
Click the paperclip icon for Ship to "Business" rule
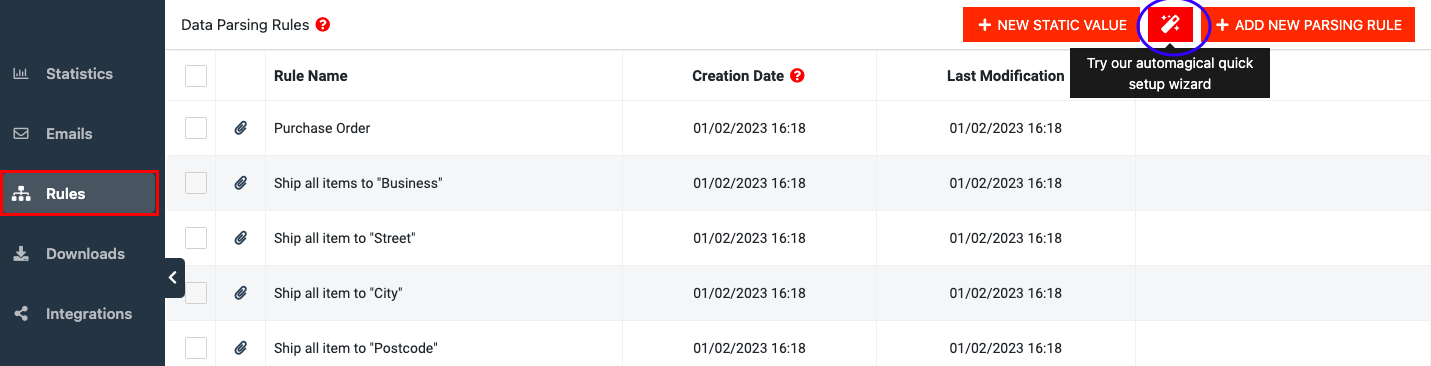240,183
